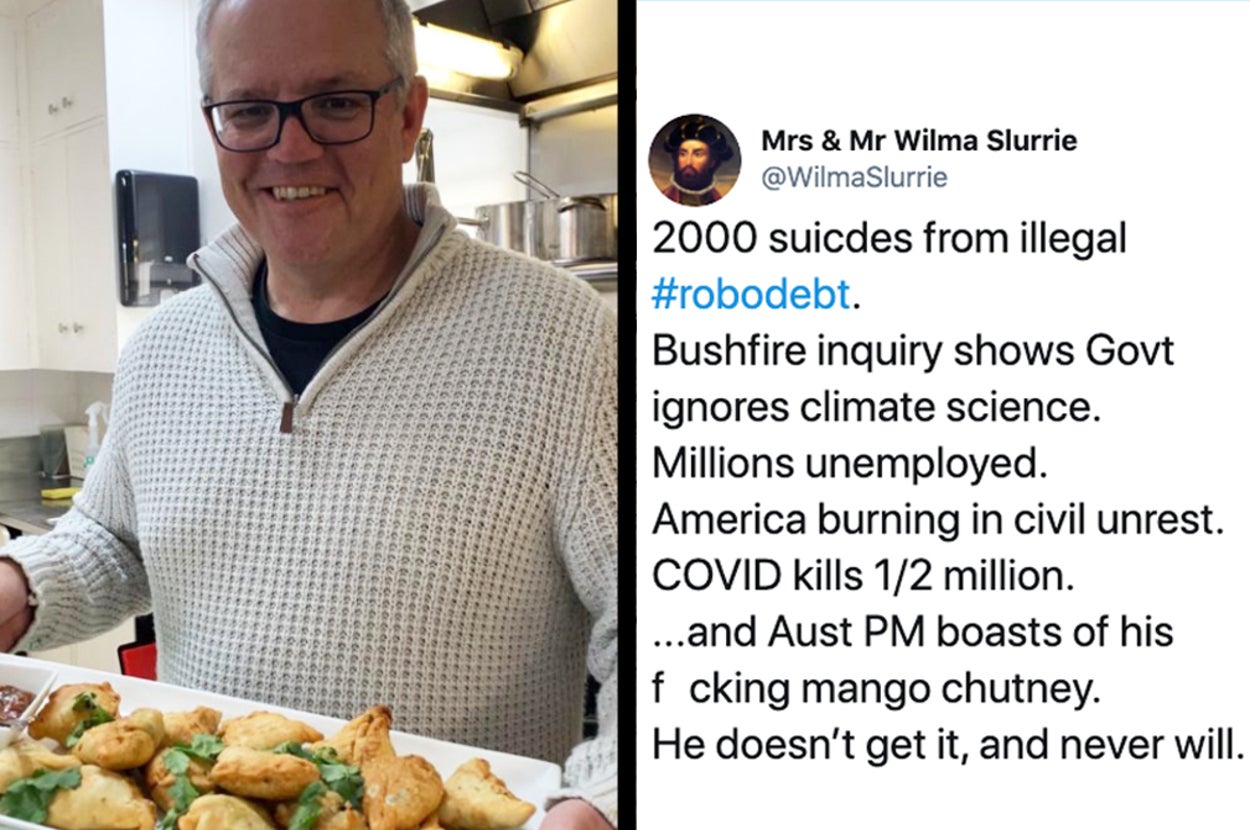Viewport: 1250px width, 830px height.
Task: Click the photo of man holding samosas
Action: pos(309,415)
